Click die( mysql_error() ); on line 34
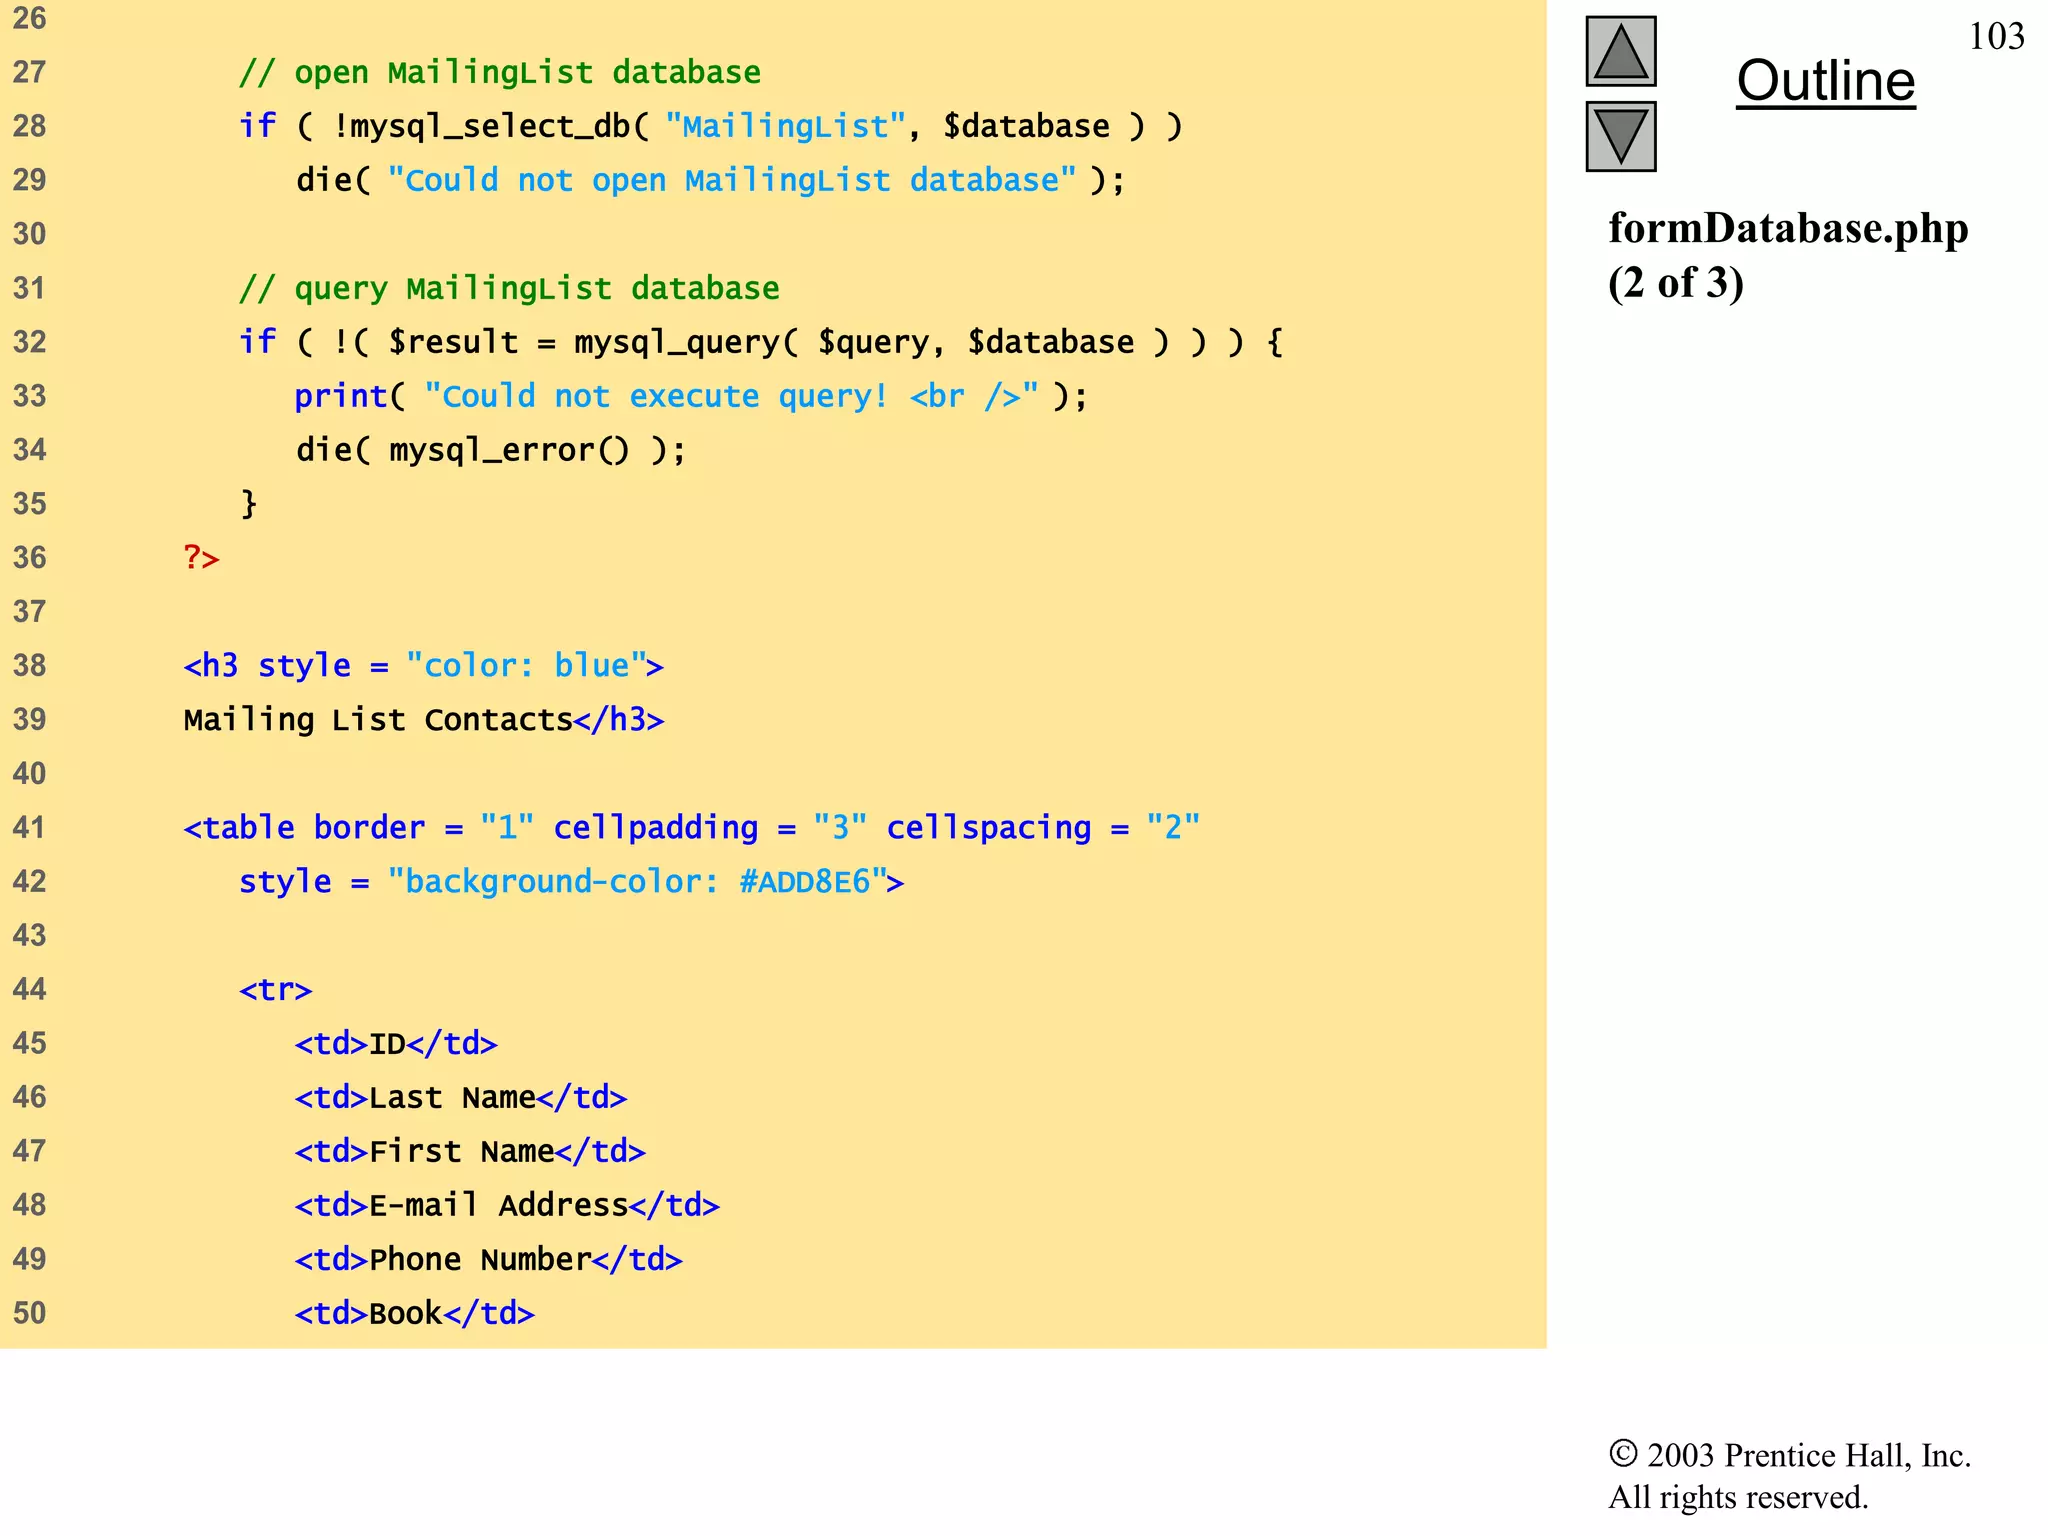 click(491, 451)
